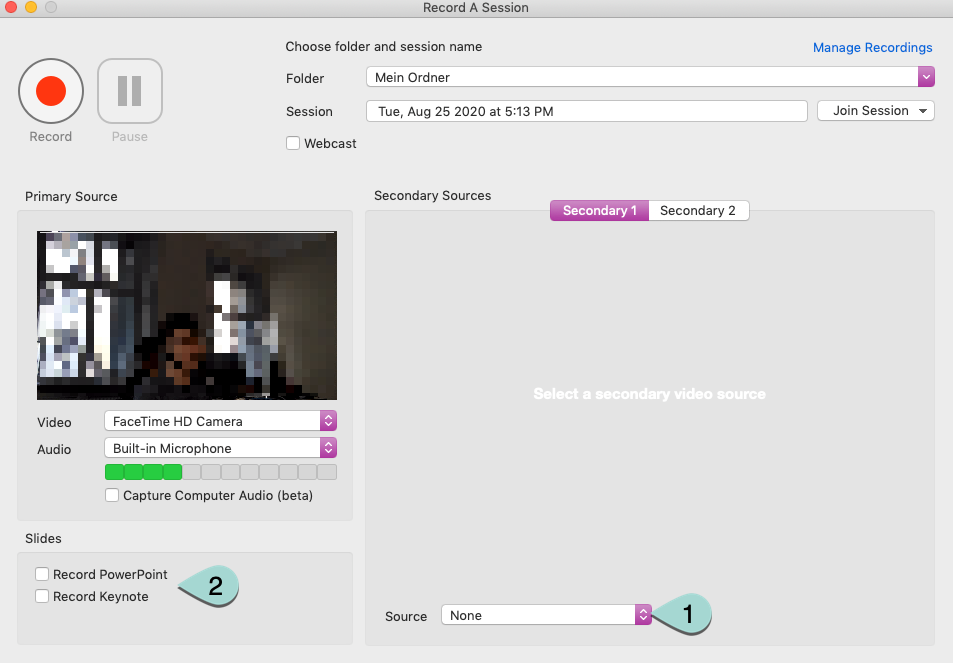Screen dimensions: 953x663
Task: Open the secondary Source dropdown set to None
Action: click(x=546, y=615)
